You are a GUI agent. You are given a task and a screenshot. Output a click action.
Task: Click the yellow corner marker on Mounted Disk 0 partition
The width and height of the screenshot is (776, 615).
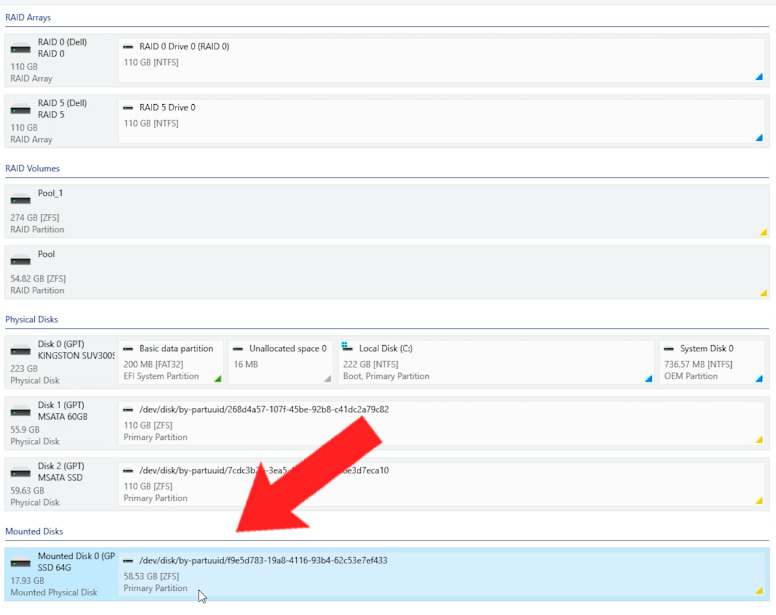(x=759, y=590)
